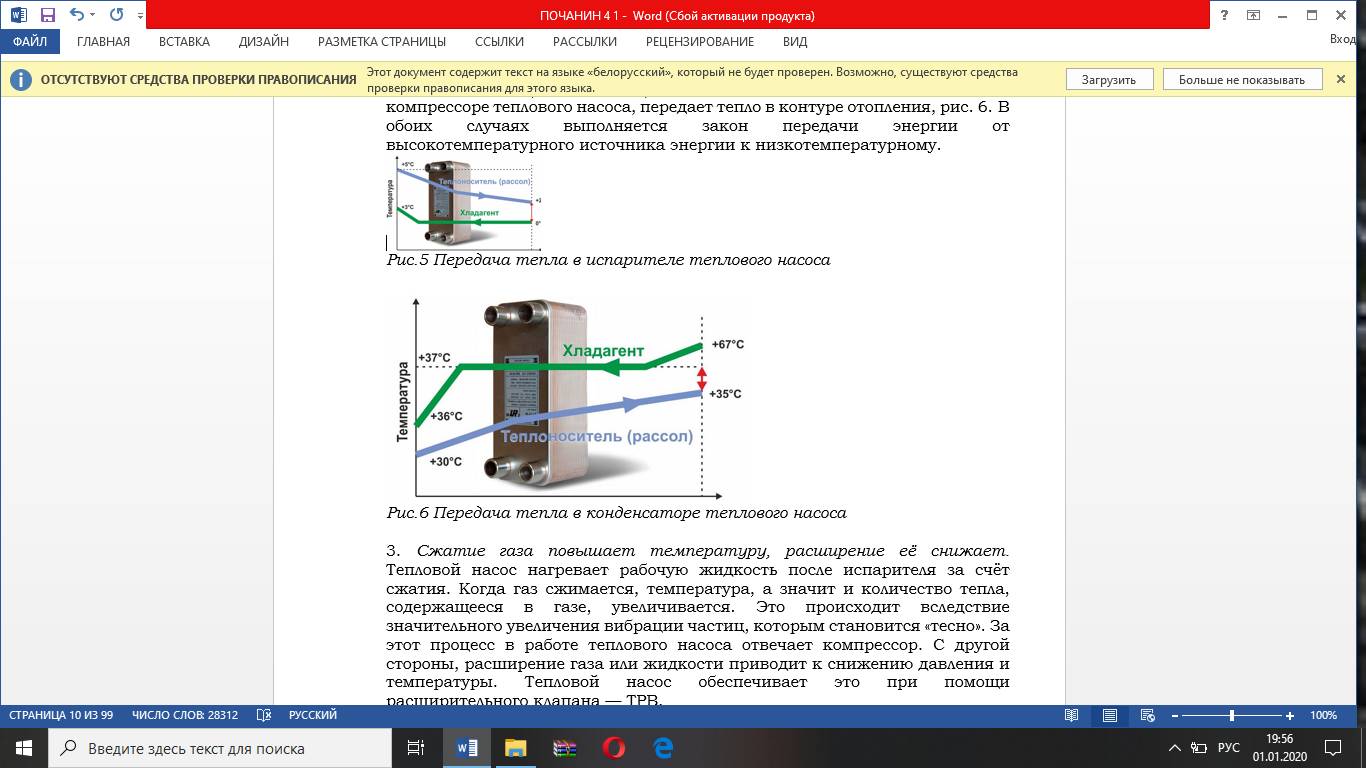This screenshot has width=1366, height=768.
Task: Click the zoom slider handle
Action: click(1231, 715)
